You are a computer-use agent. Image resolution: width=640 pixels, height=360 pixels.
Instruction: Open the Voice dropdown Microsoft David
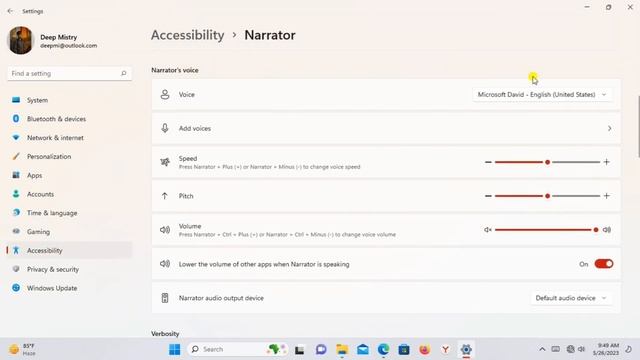pos(542,94)
